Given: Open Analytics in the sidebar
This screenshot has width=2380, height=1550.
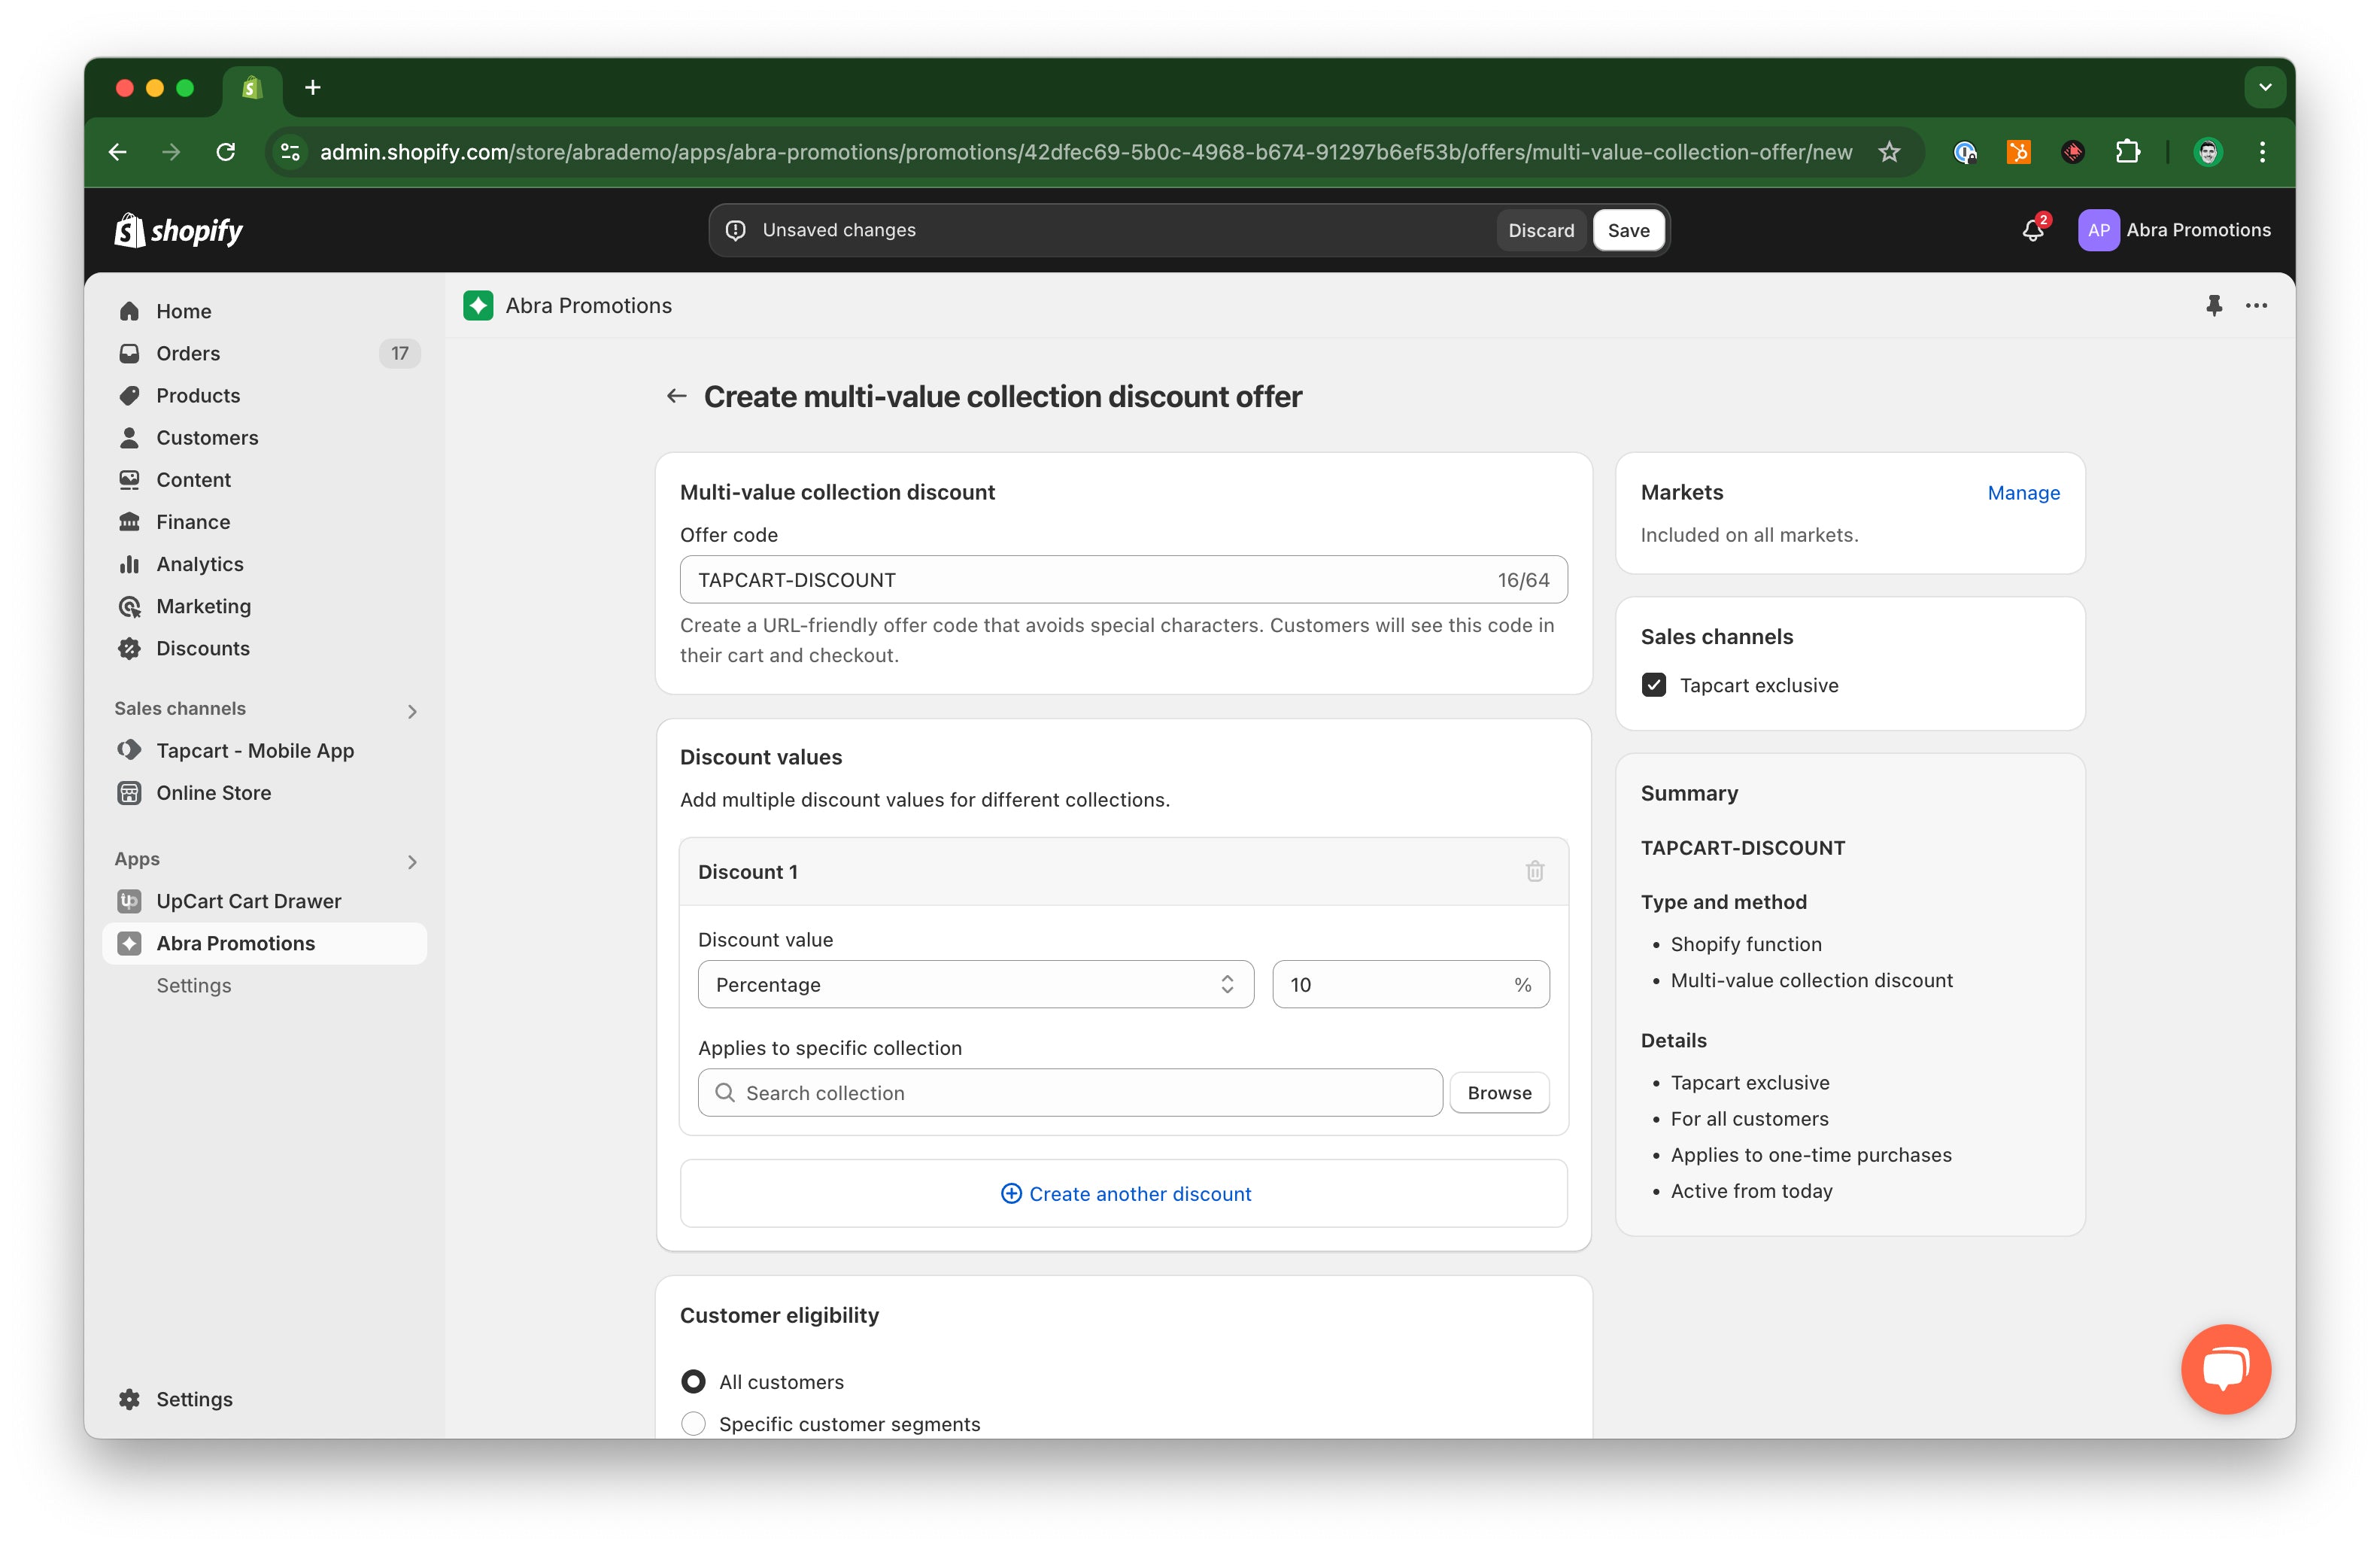Looking at the screenshot, I should coord(265,564).
